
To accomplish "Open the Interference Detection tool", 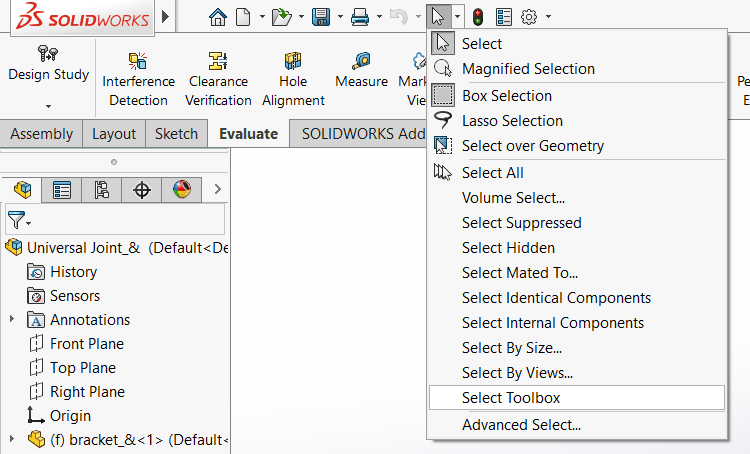I will (x=138, y=79).
